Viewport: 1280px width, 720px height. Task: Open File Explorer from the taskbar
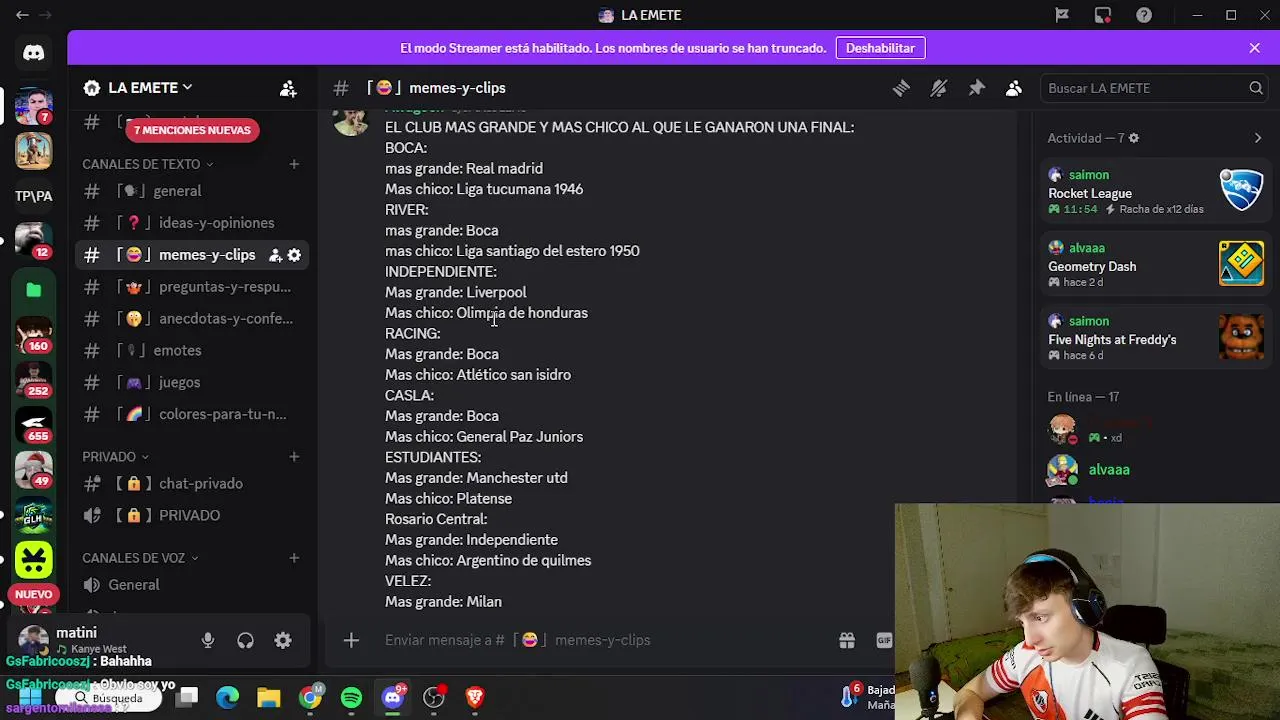coord(269,697)
